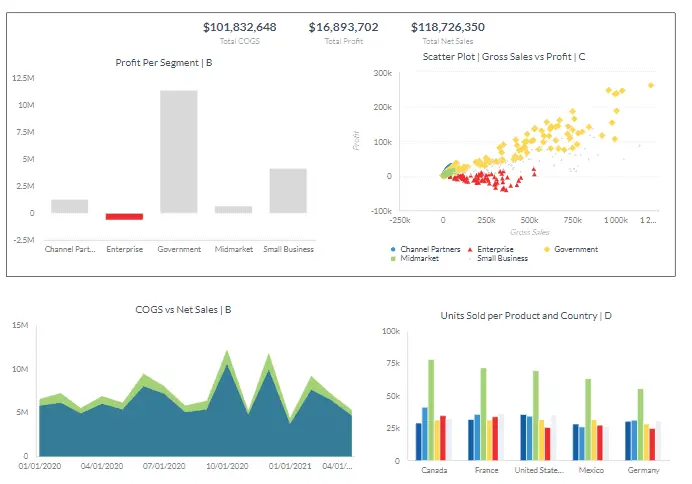Click the Germany label under units chart
This screenshot has width=692, height=484.
click(643, 470)
